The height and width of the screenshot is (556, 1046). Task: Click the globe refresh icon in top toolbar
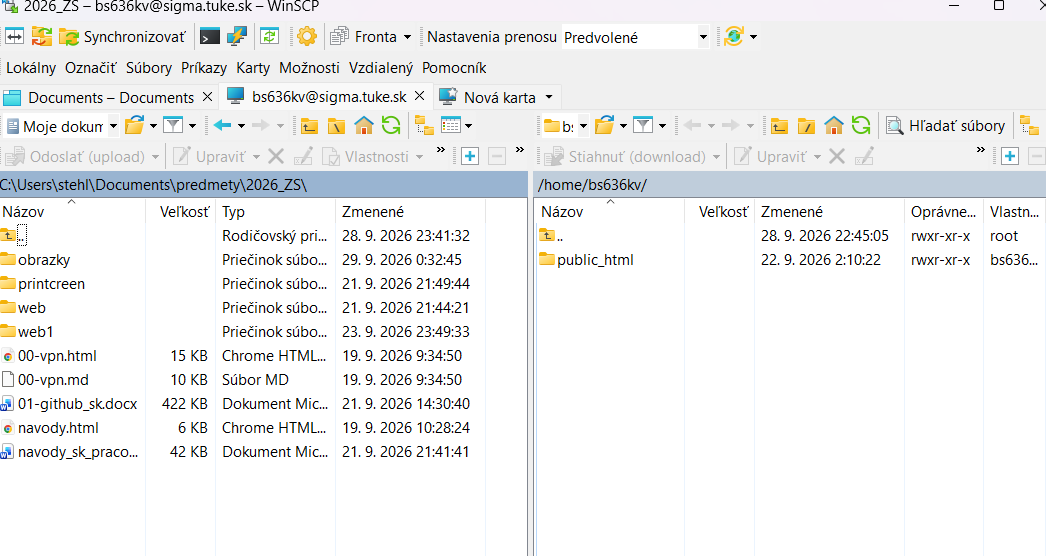point(733,36)
